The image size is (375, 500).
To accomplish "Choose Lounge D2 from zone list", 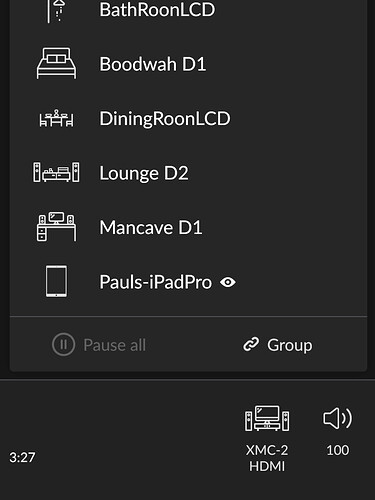I will (x=189, y=173).
